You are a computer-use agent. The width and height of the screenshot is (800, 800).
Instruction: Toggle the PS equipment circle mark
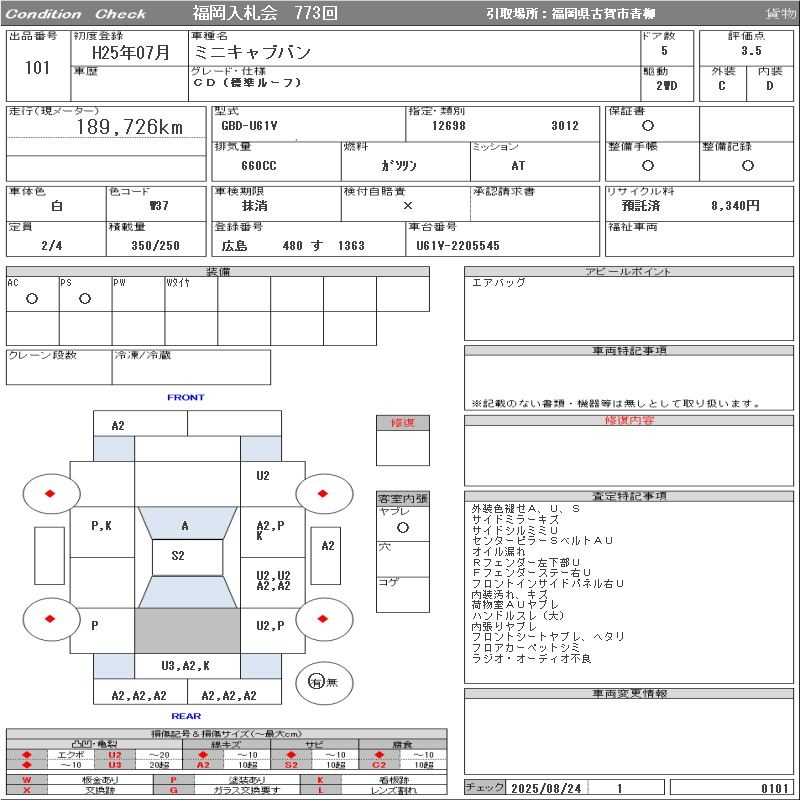pyautogui.click(x=85, y=298)
